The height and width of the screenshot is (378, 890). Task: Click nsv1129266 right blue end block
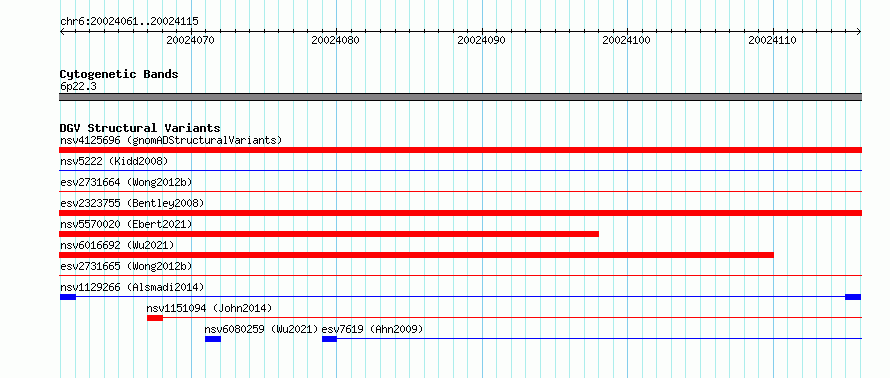click(x=853, y=297)
